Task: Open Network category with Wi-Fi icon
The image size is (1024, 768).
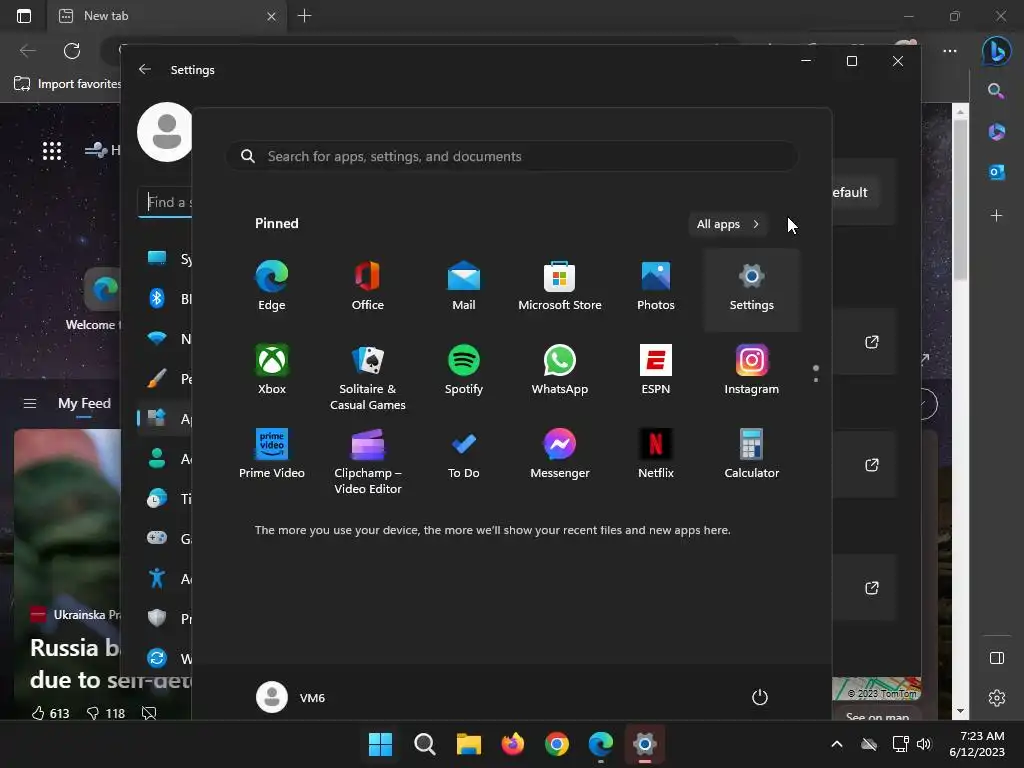Action: 165,338
